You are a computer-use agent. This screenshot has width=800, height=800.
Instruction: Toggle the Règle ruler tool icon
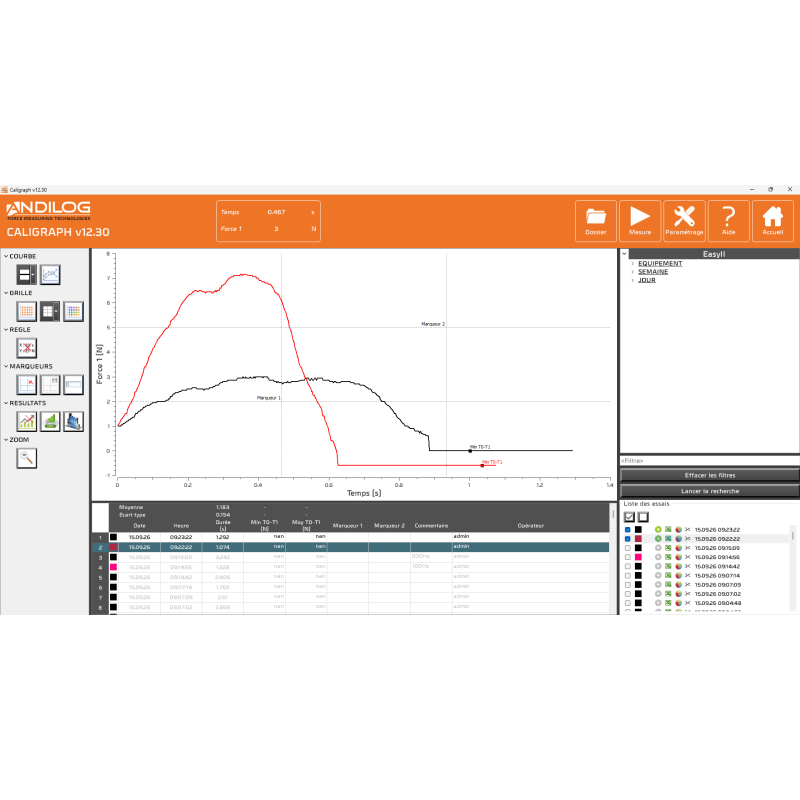[27, 348]
